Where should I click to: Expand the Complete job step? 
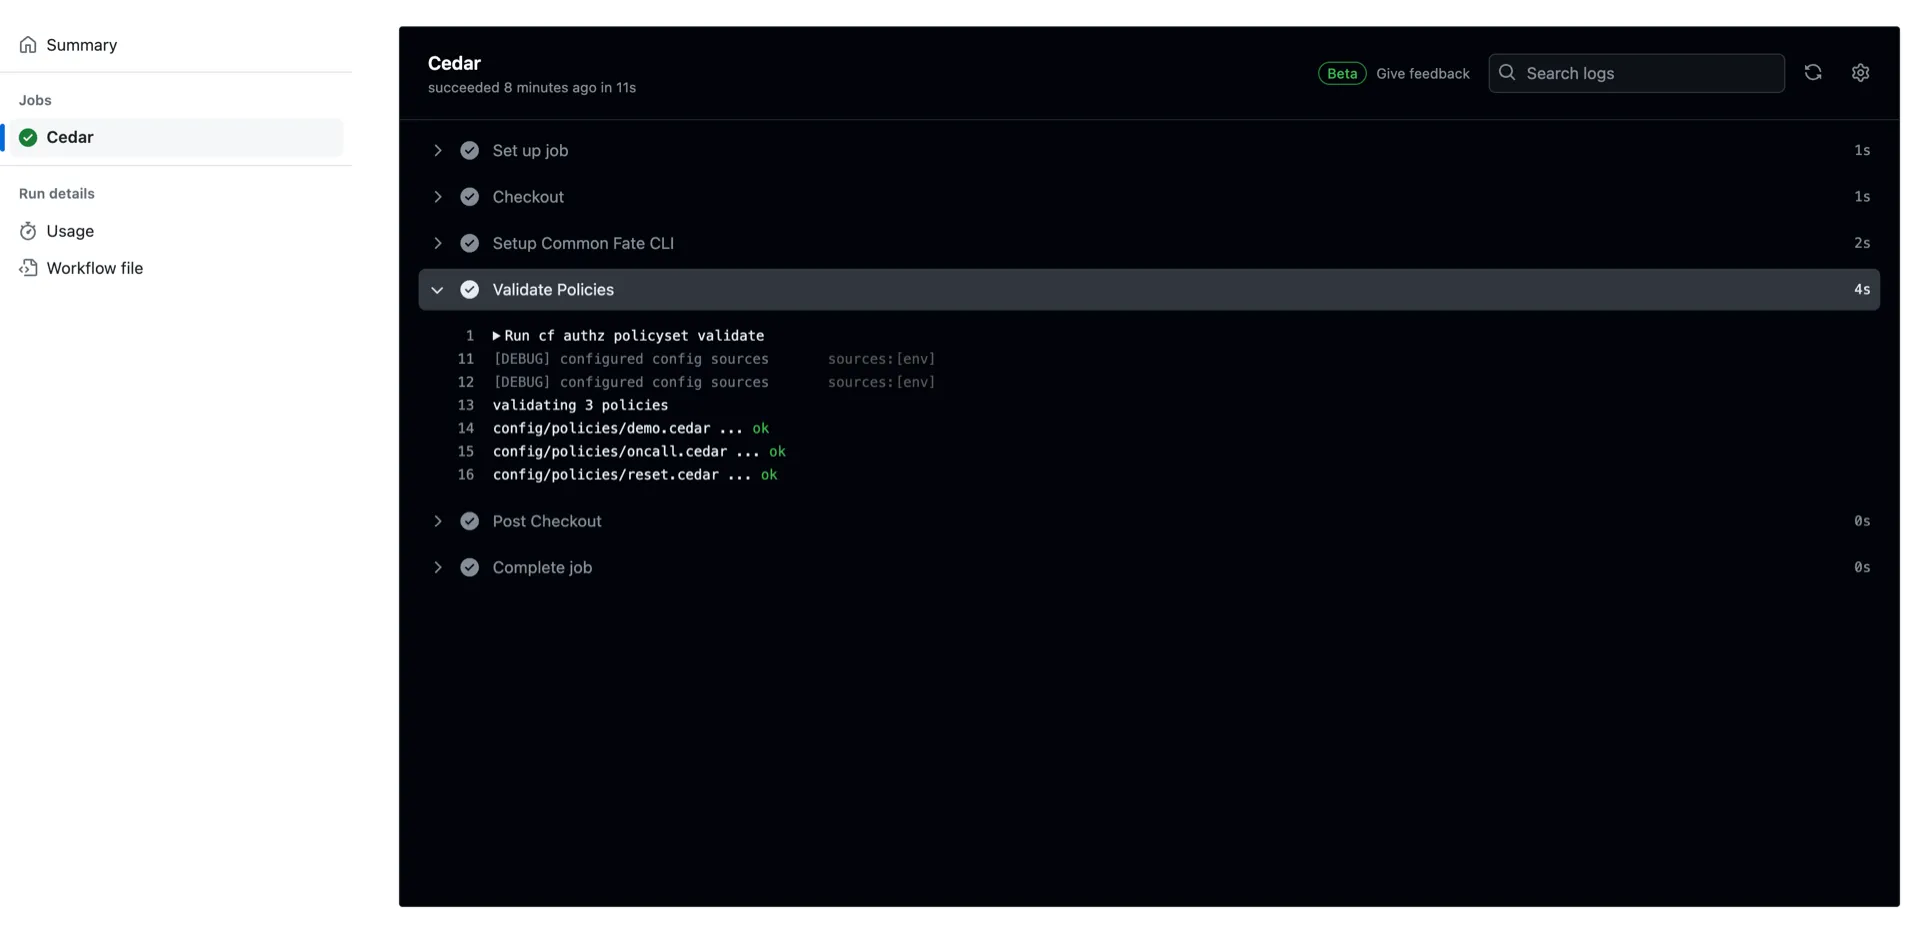tap(438, 567)
